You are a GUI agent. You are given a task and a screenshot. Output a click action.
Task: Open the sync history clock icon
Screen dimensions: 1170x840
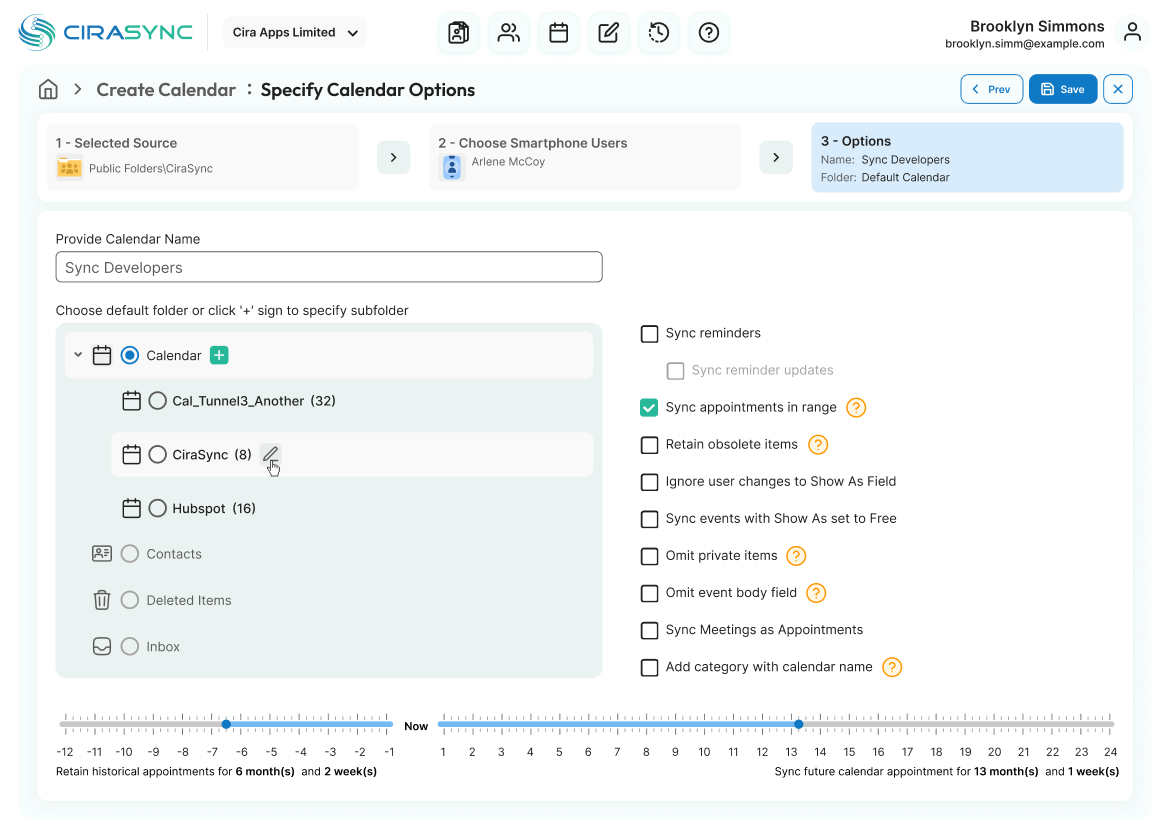[x=658, y=33]
